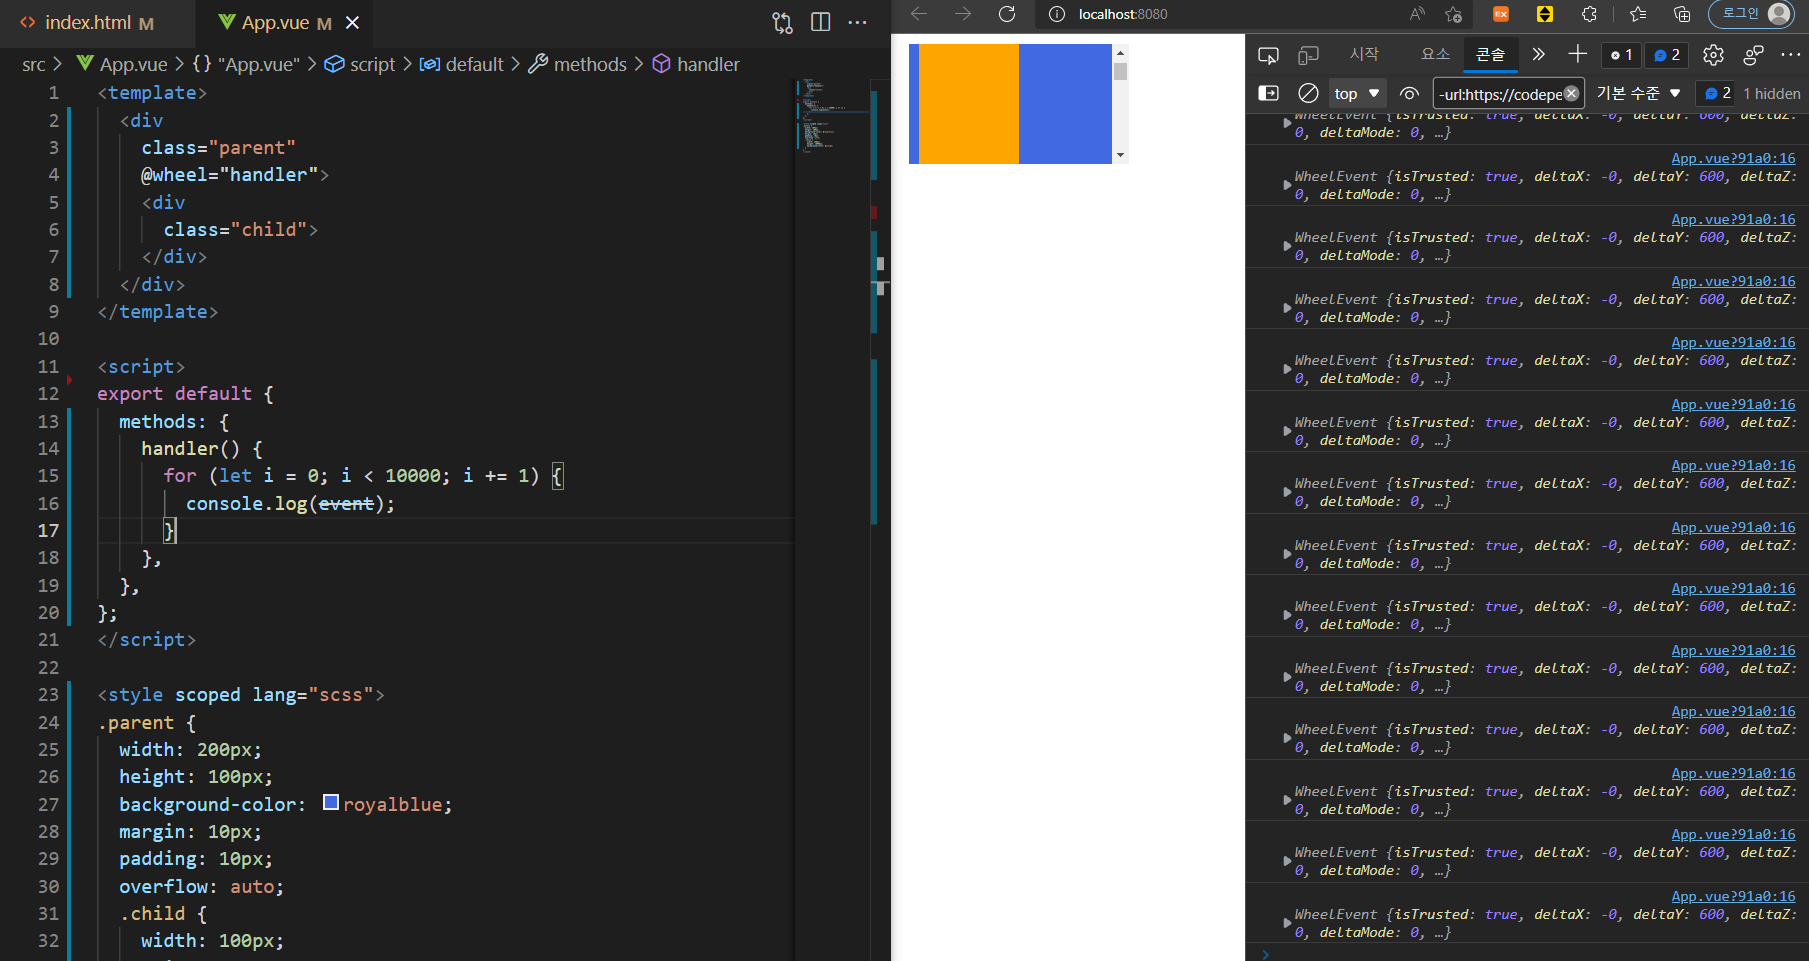Click the console prompt chevron
The image size is (1809, 961).
click(x=1266, y=954)
